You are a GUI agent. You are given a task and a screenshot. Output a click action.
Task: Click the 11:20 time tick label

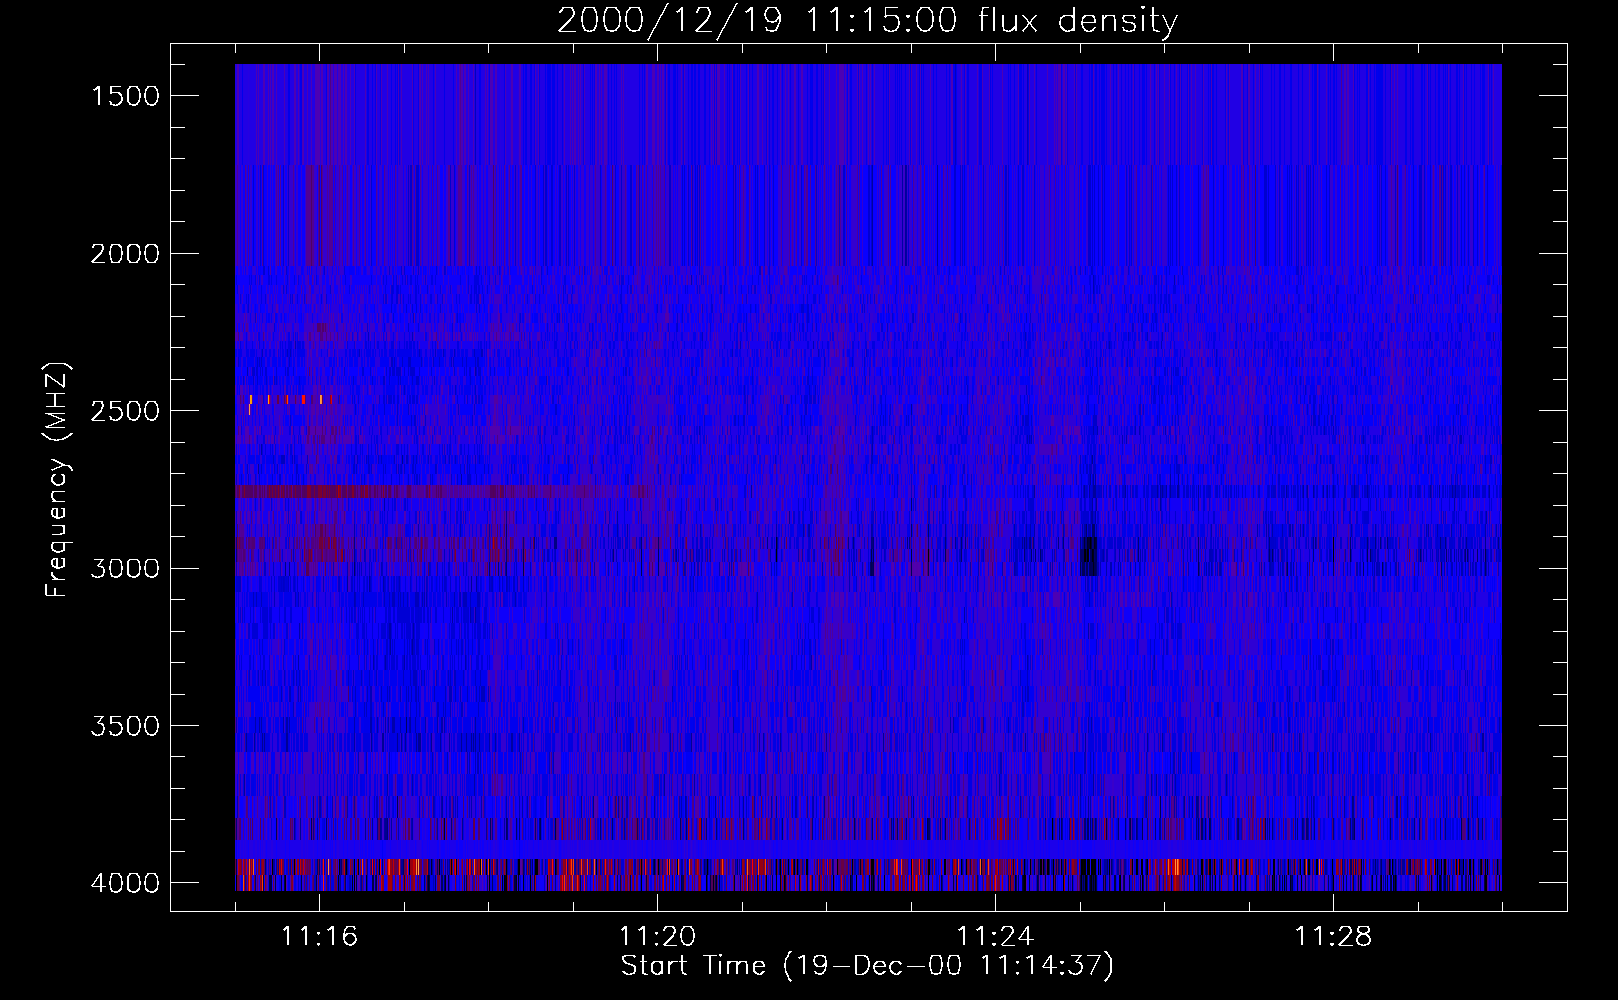657,937
